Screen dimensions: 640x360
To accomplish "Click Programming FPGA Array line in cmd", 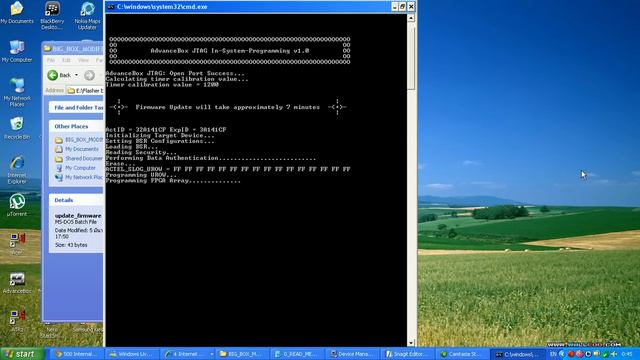I will click(x=173, y=180).
